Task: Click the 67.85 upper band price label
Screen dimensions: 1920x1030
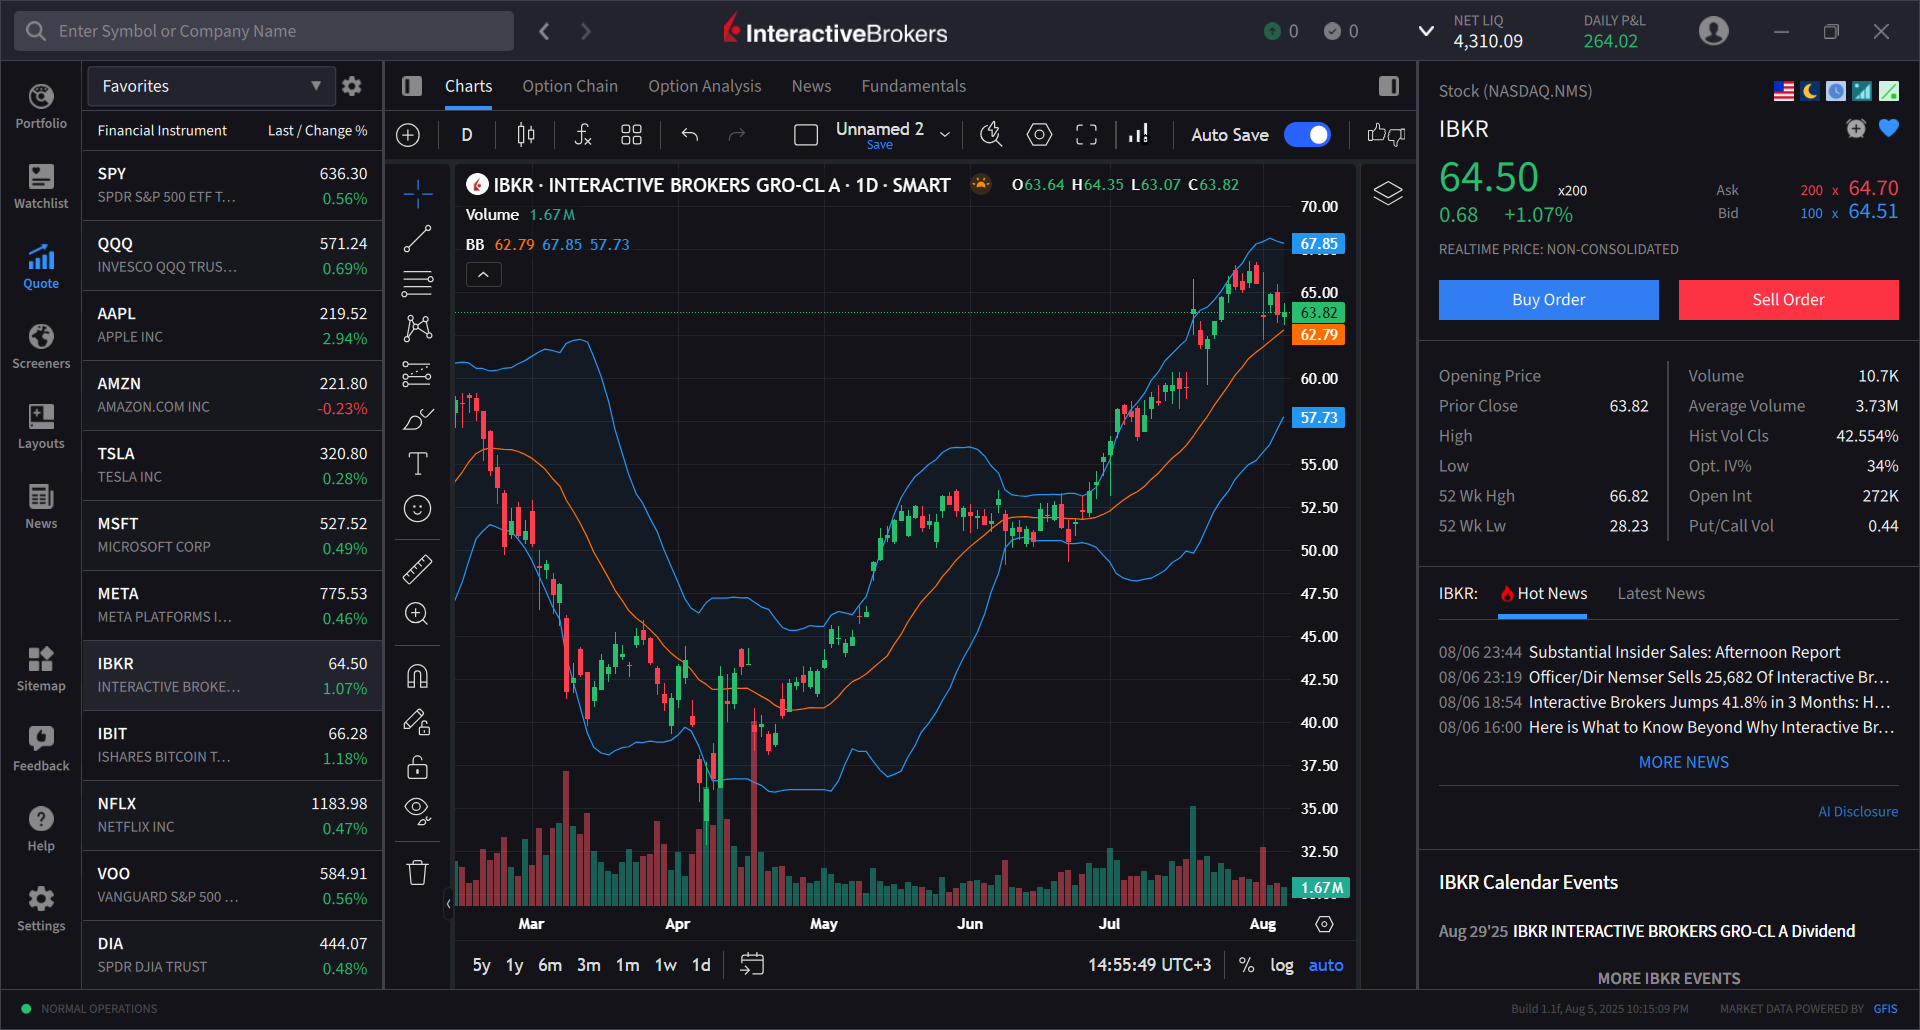Action: coord(1319,244)
